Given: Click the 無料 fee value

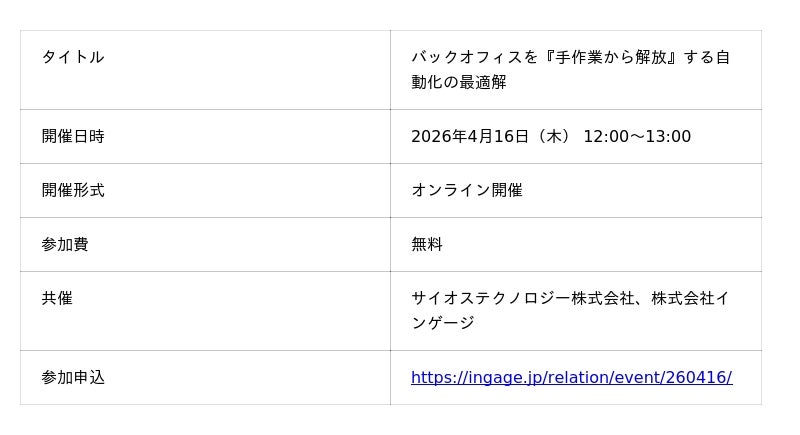Looking at the screenshot, I should [x=427, y=244].
